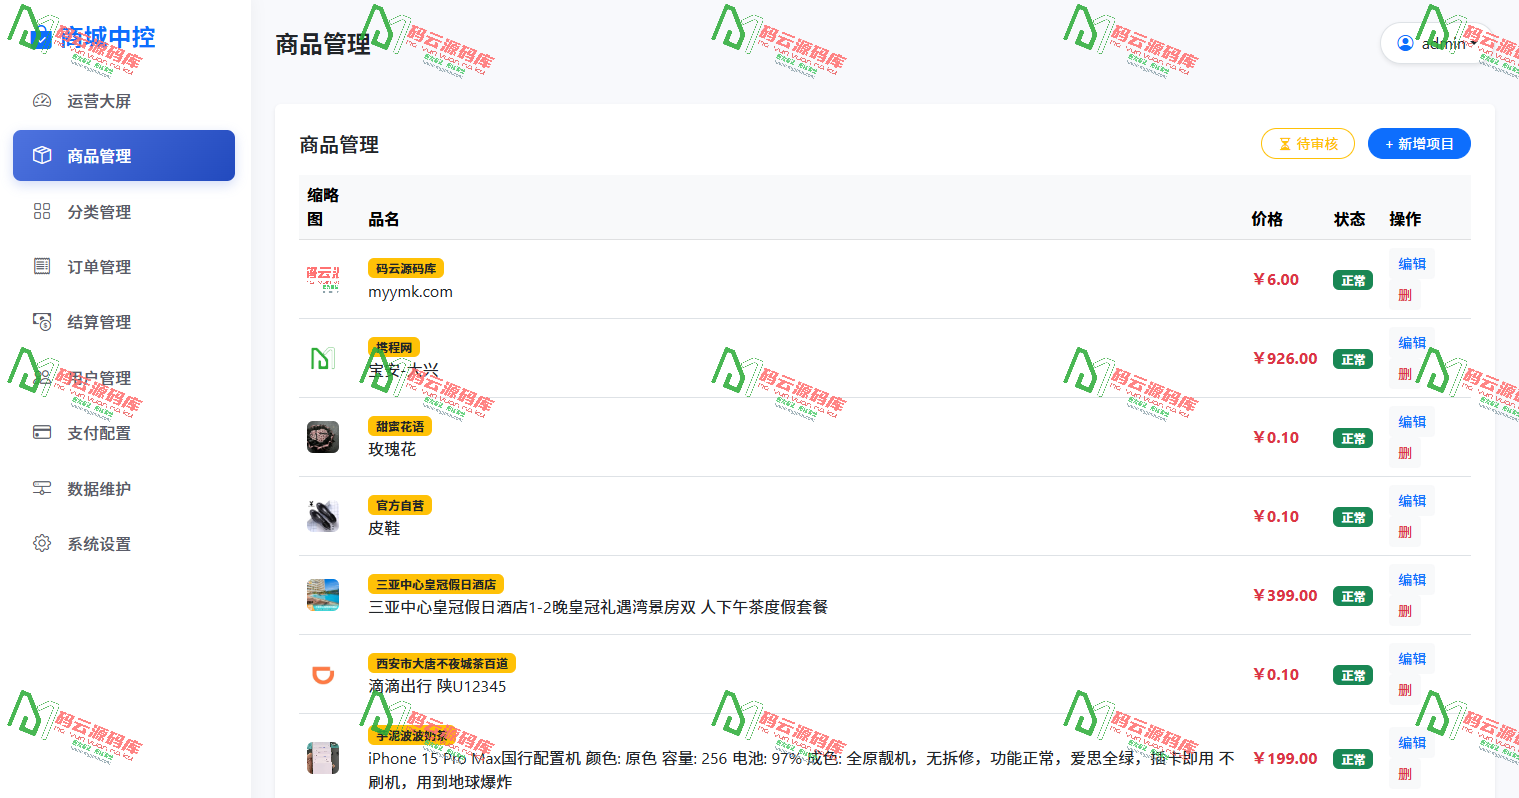The height and width of the screenshot is (798, 1519).
Task: Toggle the 正常 status on 玫瑰花 row
Action: coord(1352,437)
